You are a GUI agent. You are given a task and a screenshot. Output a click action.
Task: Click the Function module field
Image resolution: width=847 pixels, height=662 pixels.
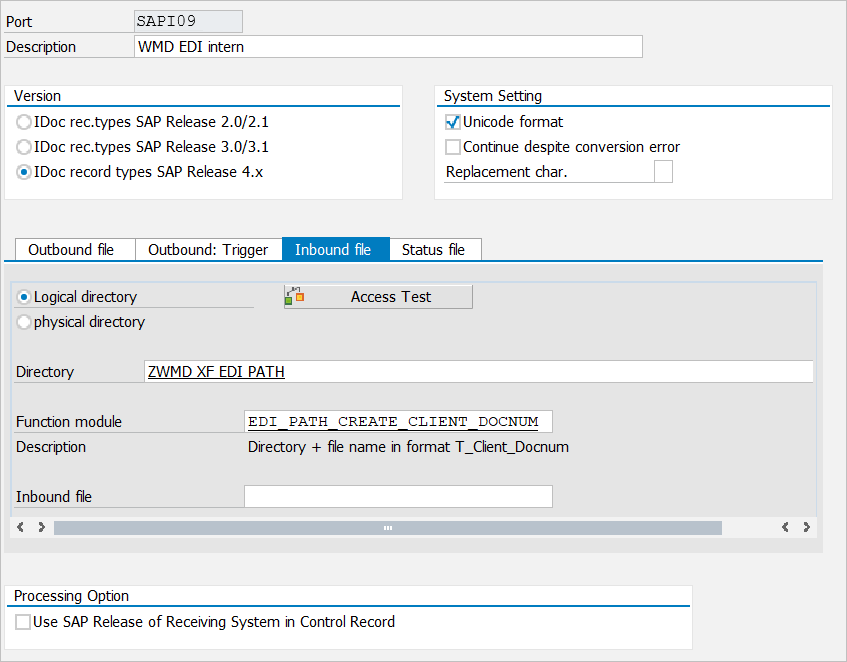point(398,422)
